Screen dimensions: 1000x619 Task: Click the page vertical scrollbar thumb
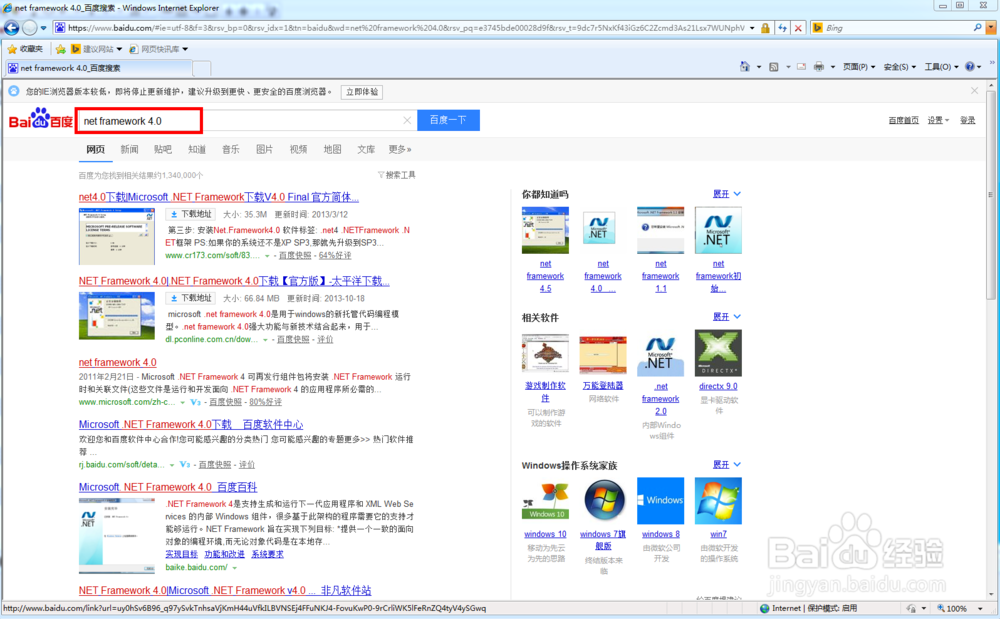tap(990, 194)
